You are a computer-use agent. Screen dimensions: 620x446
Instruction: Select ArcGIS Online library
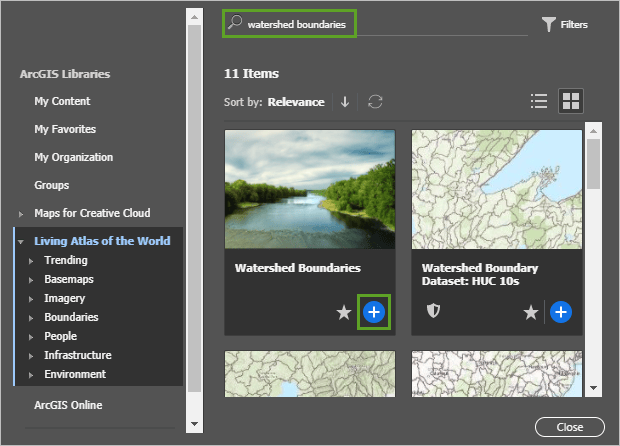(x=68, y=405)
